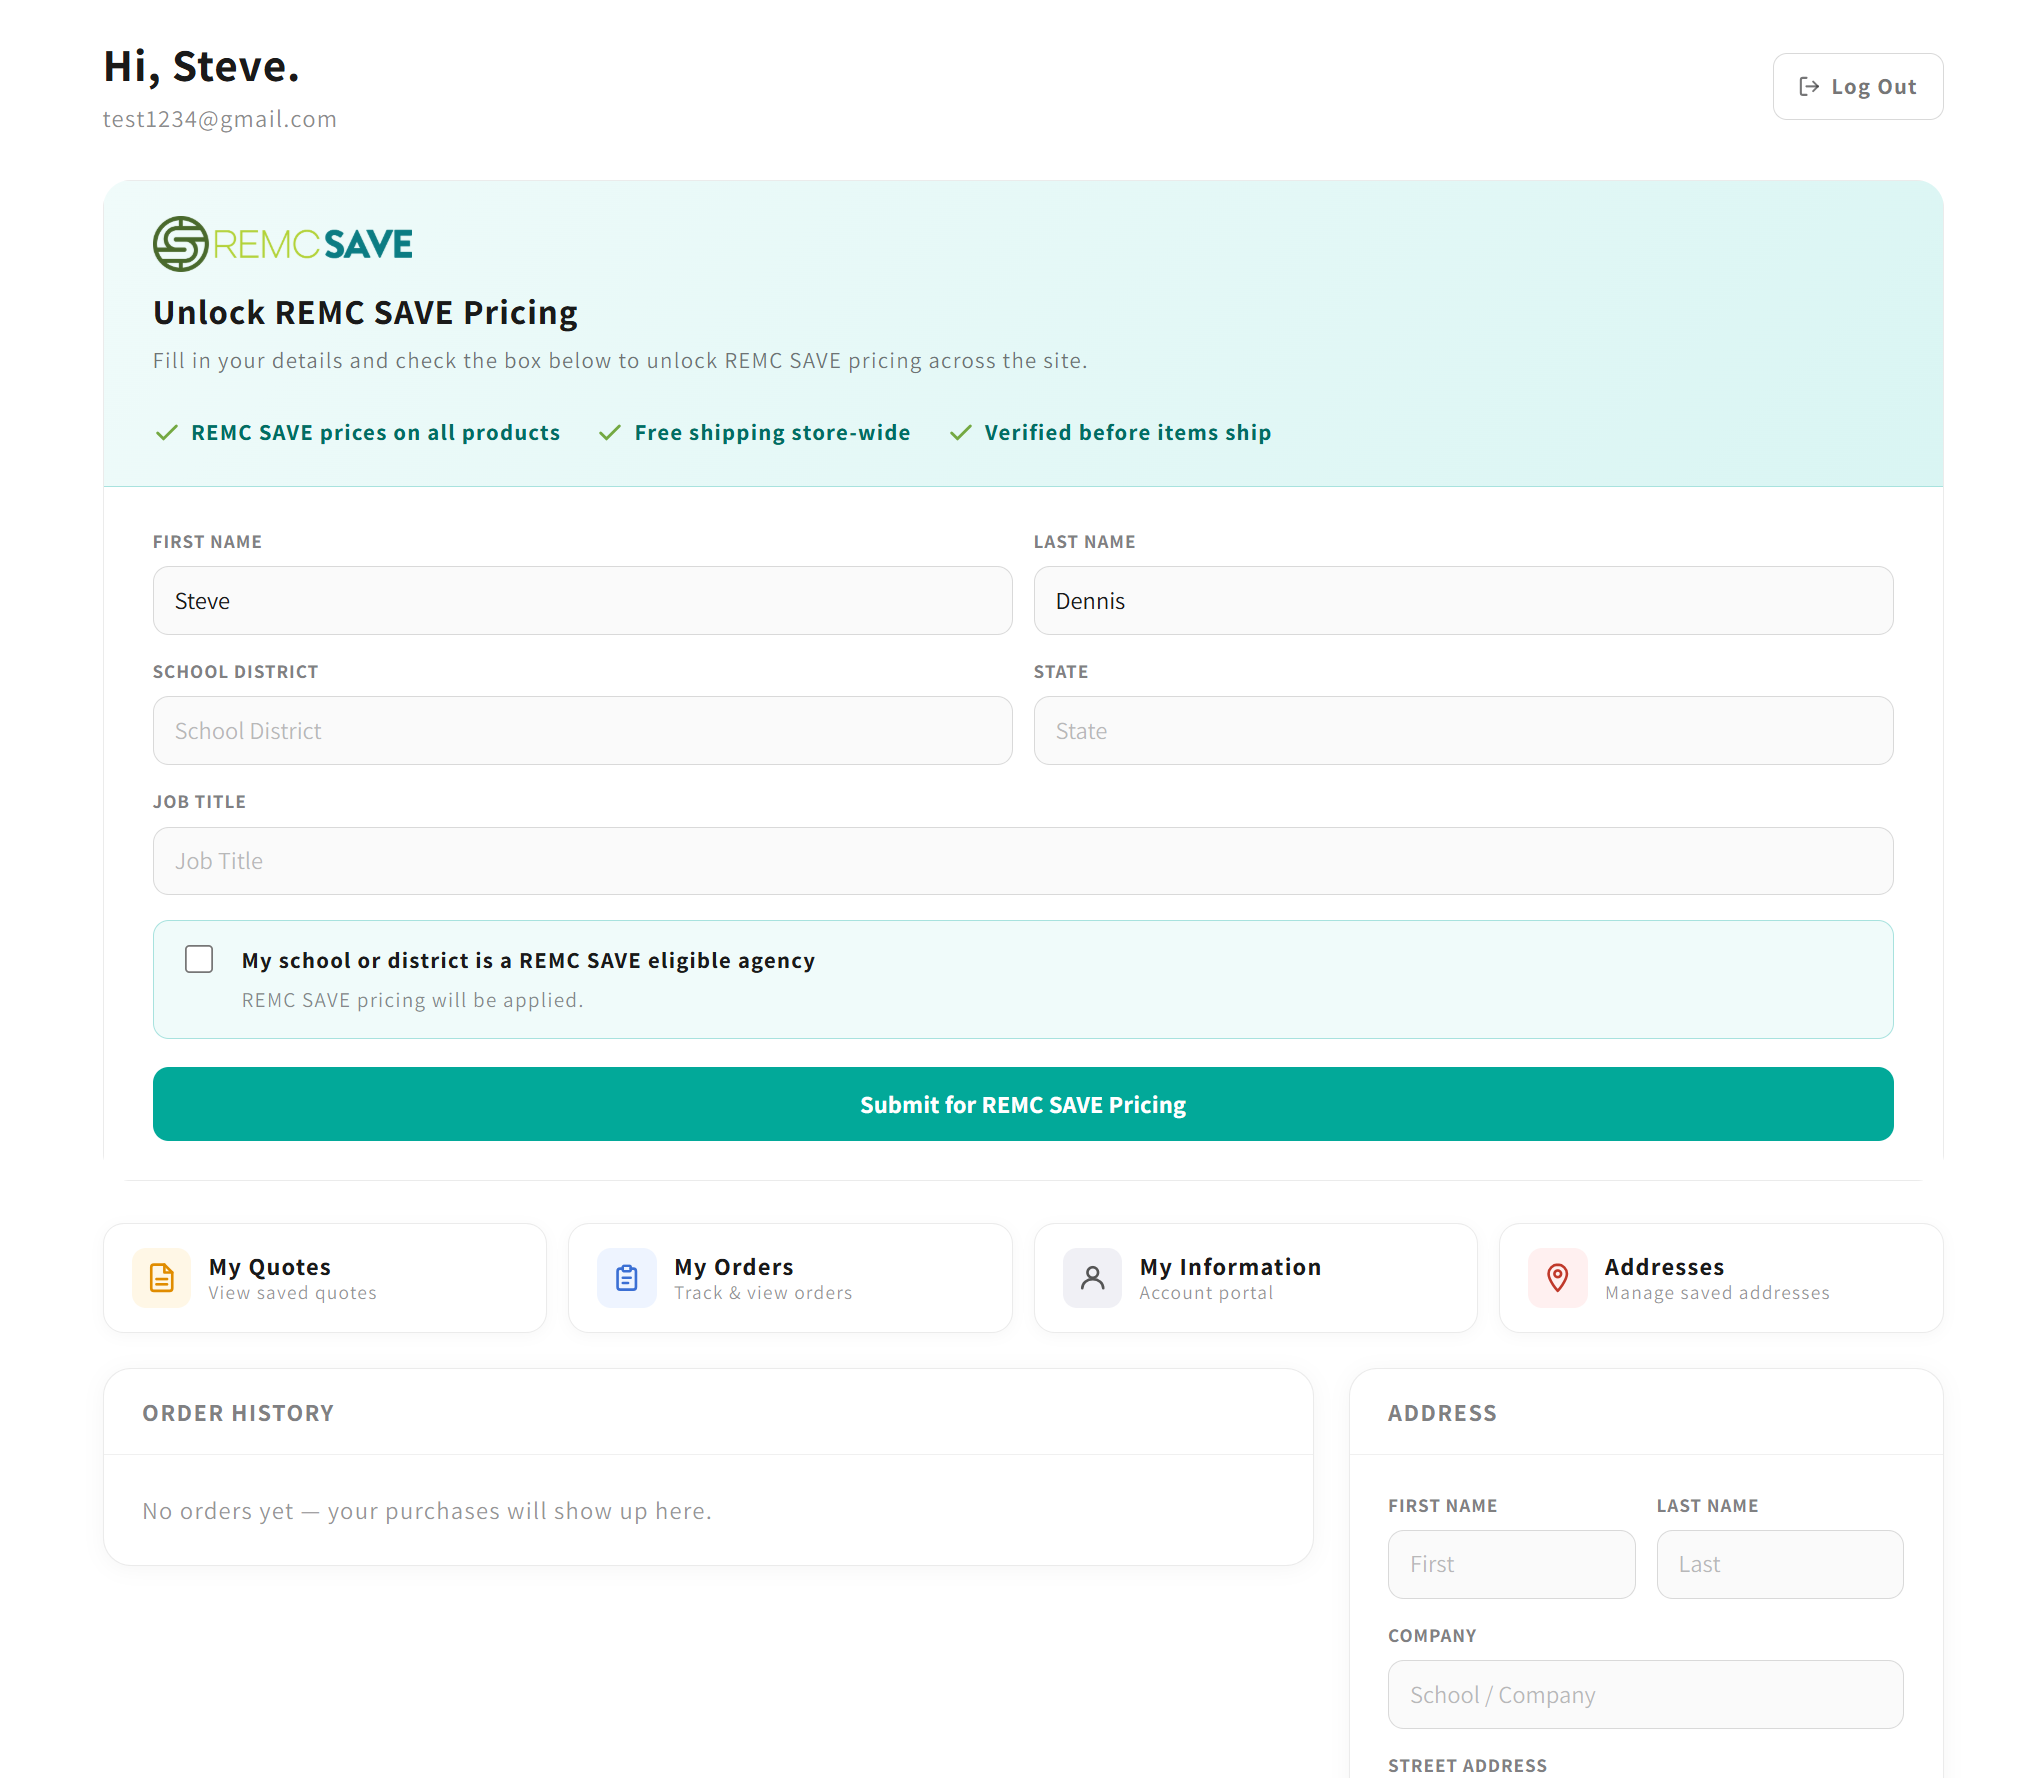The width and height of the screenshot is (2039, 1778).
Task: Click the 'Fill in your details' description text
Action: [620, 361]
